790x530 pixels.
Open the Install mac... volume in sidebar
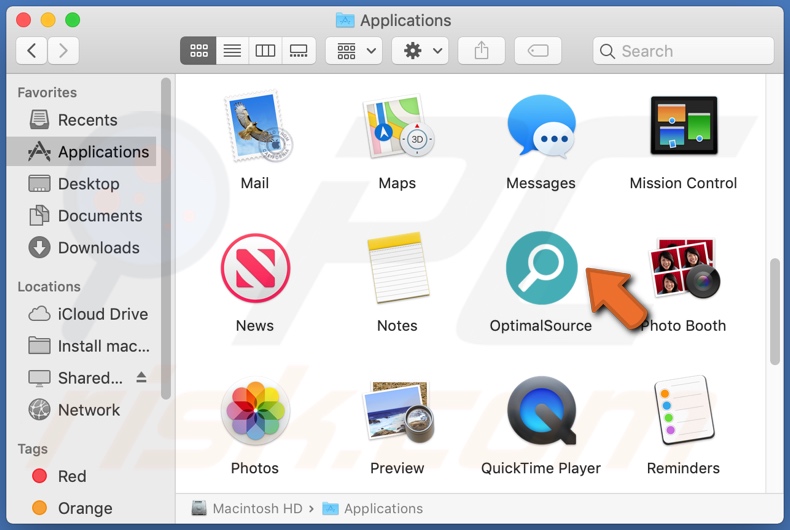(81, 346)
